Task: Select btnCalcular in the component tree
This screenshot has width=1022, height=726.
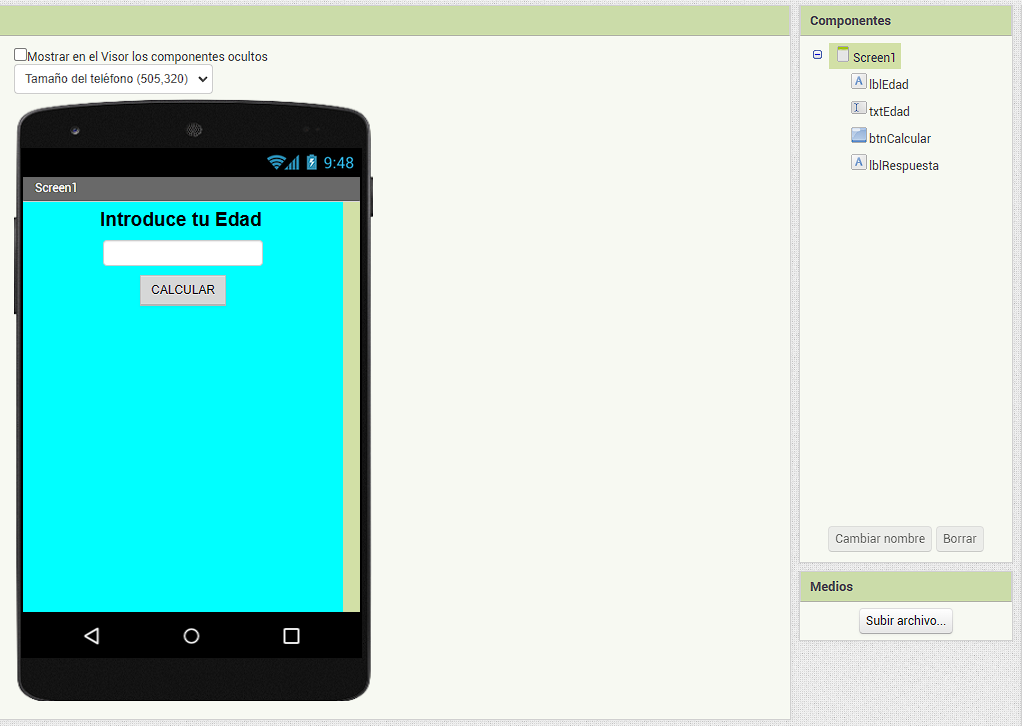Action: coord(900,139)
